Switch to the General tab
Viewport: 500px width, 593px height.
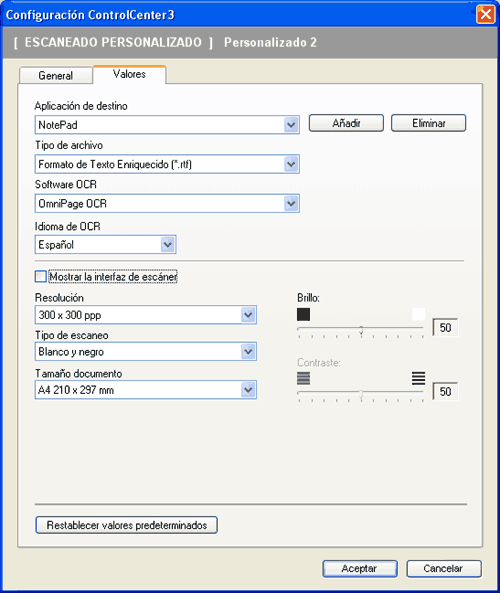pos(56,75)
